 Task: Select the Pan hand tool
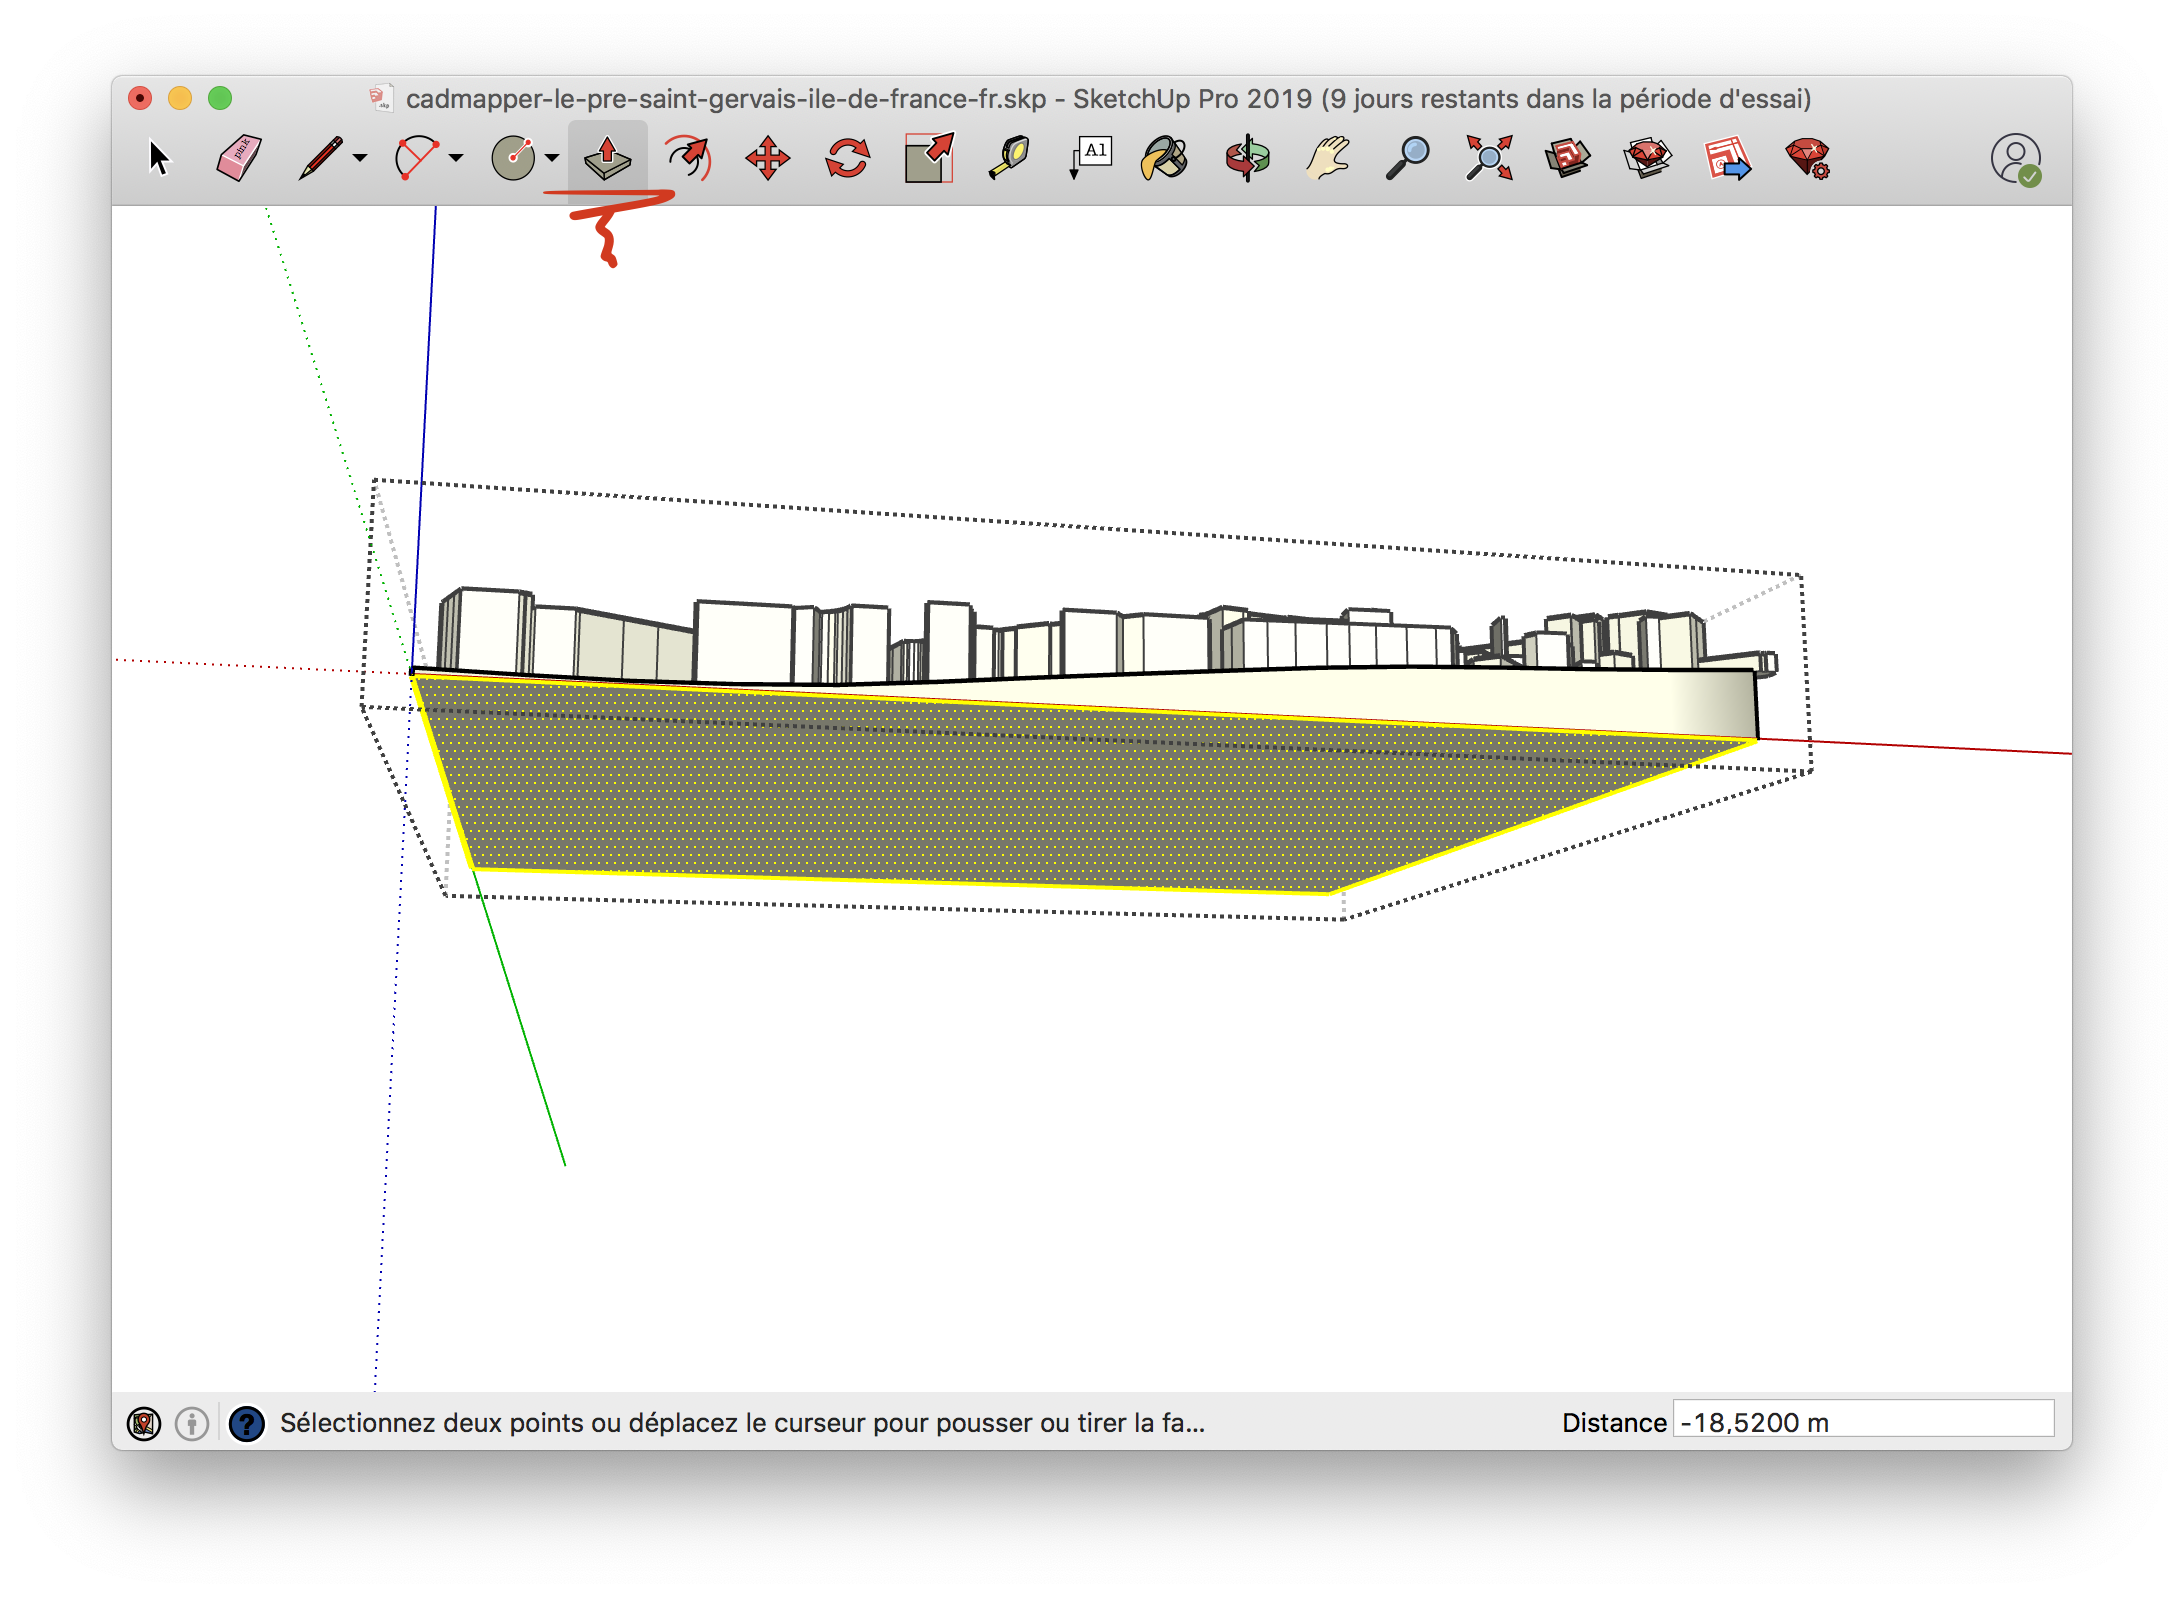pos(1328,158)
